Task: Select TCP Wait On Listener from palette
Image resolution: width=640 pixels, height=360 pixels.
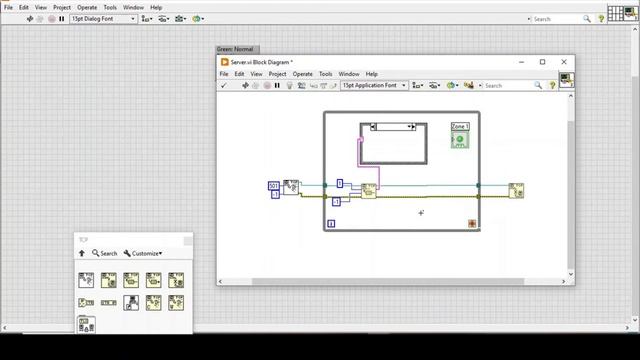Action: pyautogui.click(x=176, y=302)
